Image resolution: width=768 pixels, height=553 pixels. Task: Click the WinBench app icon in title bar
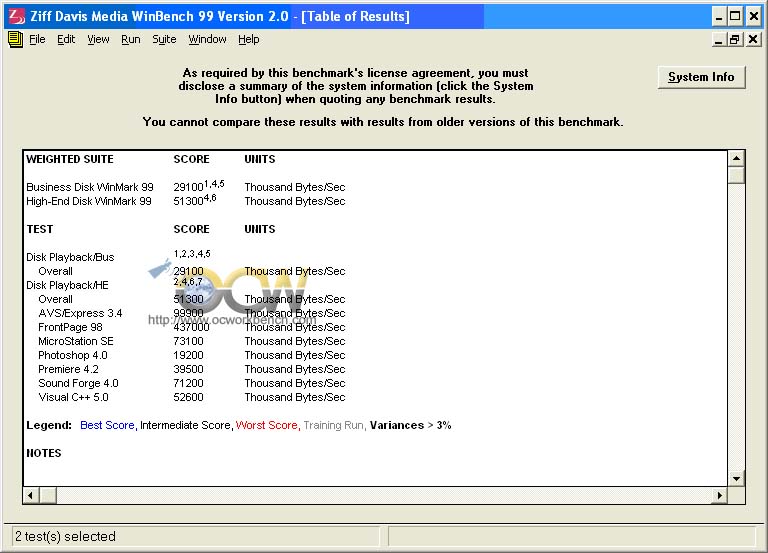pos(17,16)
